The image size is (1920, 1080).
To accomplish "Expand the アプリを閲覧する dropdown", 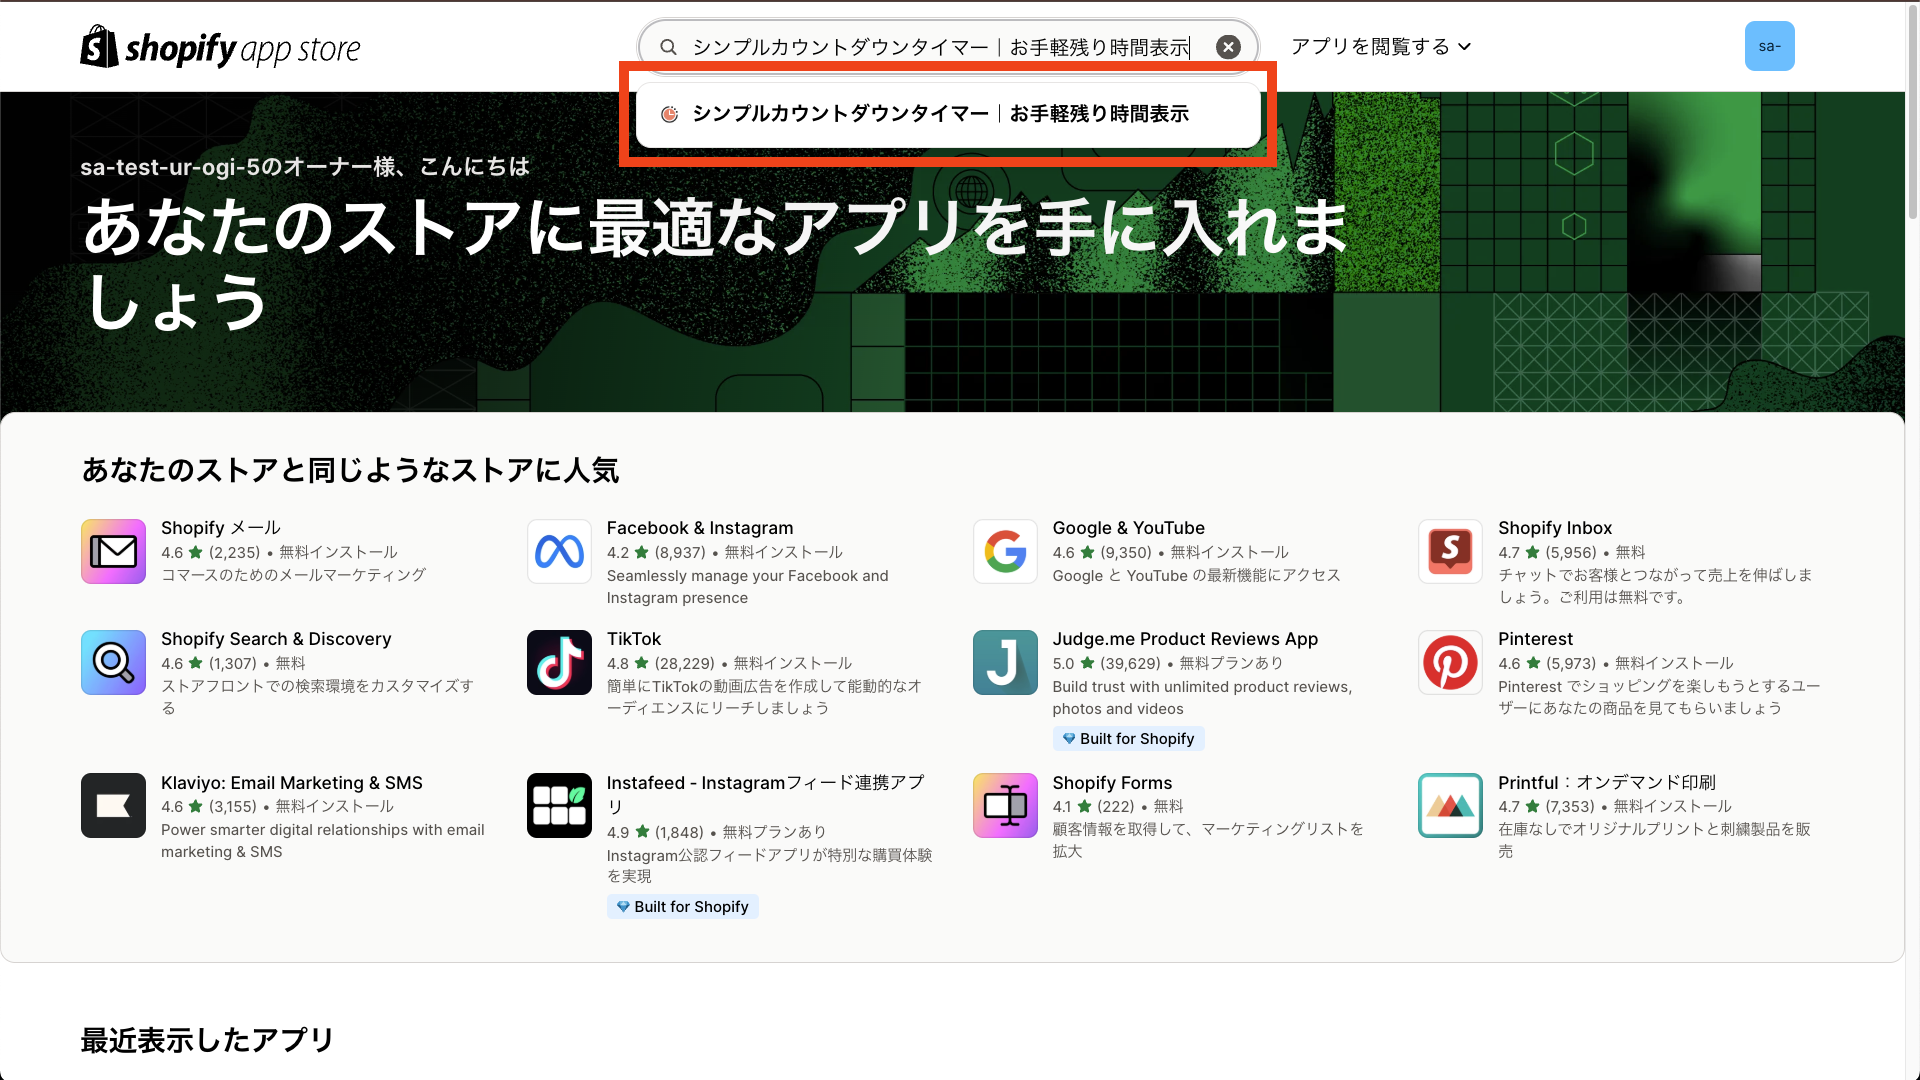I will (1380, 46).
